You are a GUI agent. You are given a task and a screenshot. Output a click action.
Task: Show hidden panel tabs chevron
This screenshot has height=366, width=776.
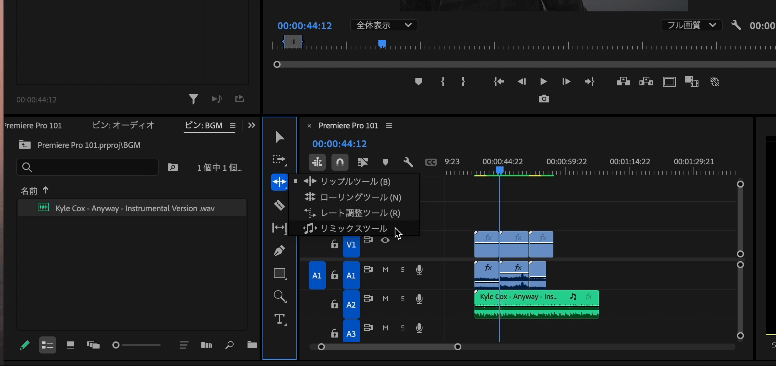click(x=251, y=126)
